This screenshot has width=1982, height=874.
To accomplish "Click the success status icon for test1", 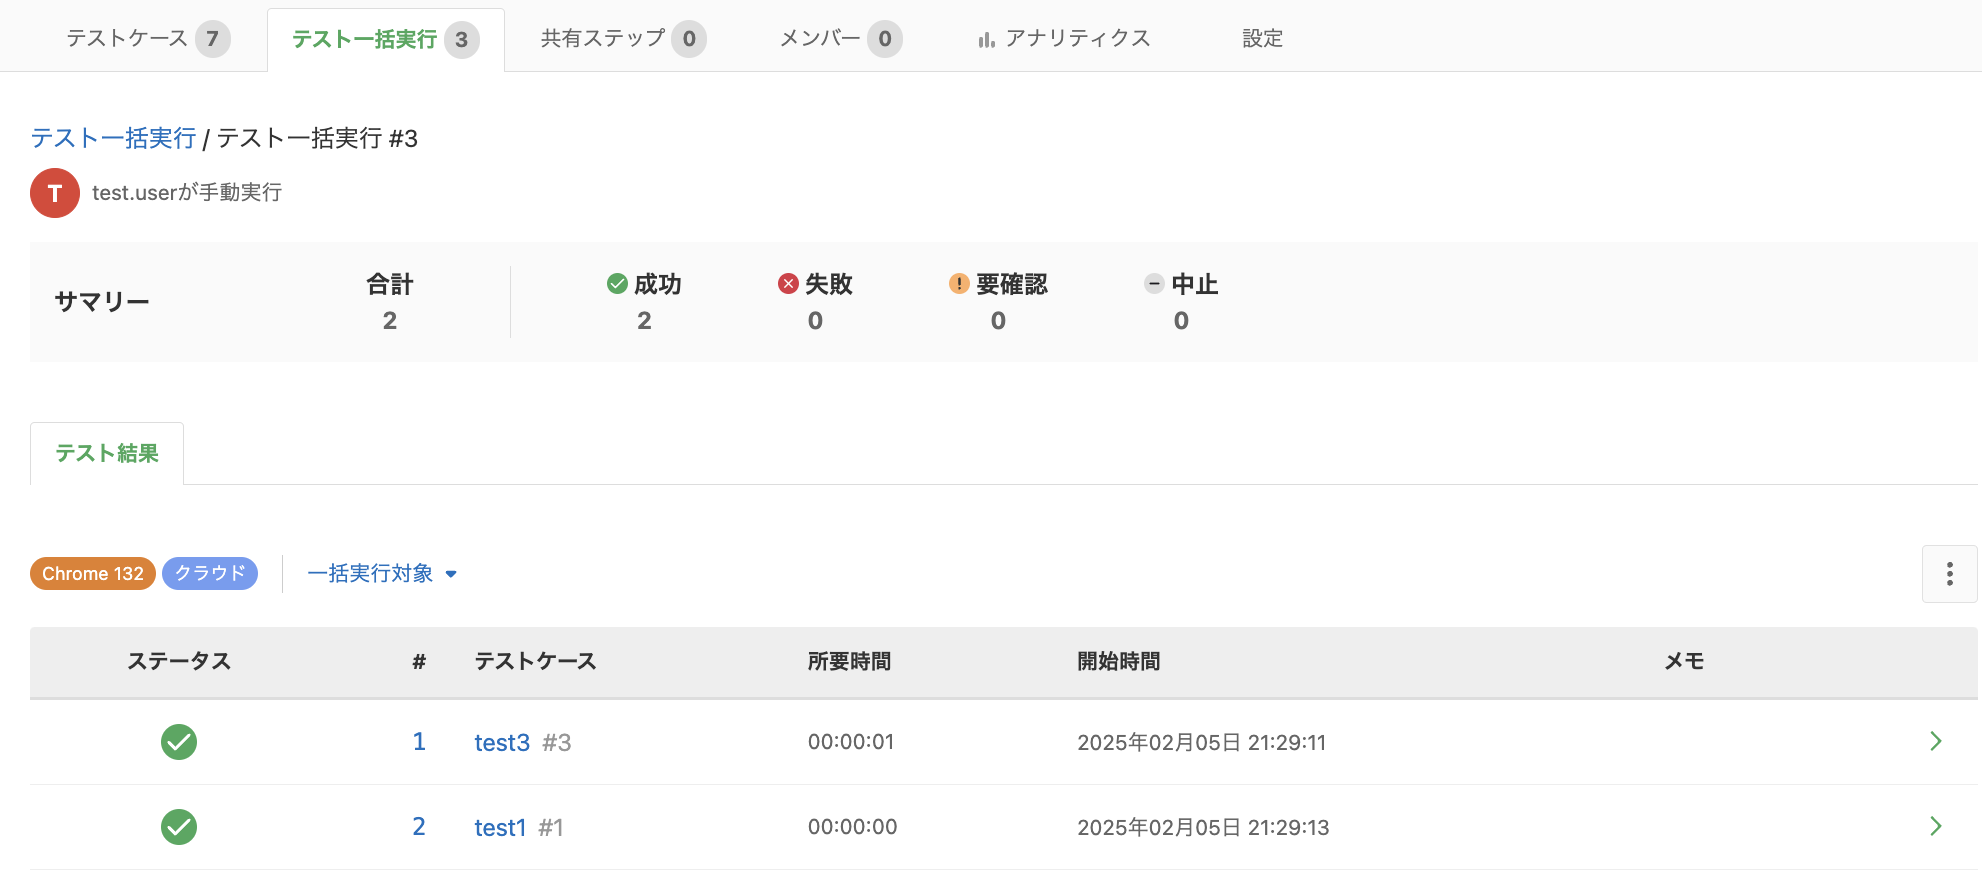I will click(x=179, y=827).
